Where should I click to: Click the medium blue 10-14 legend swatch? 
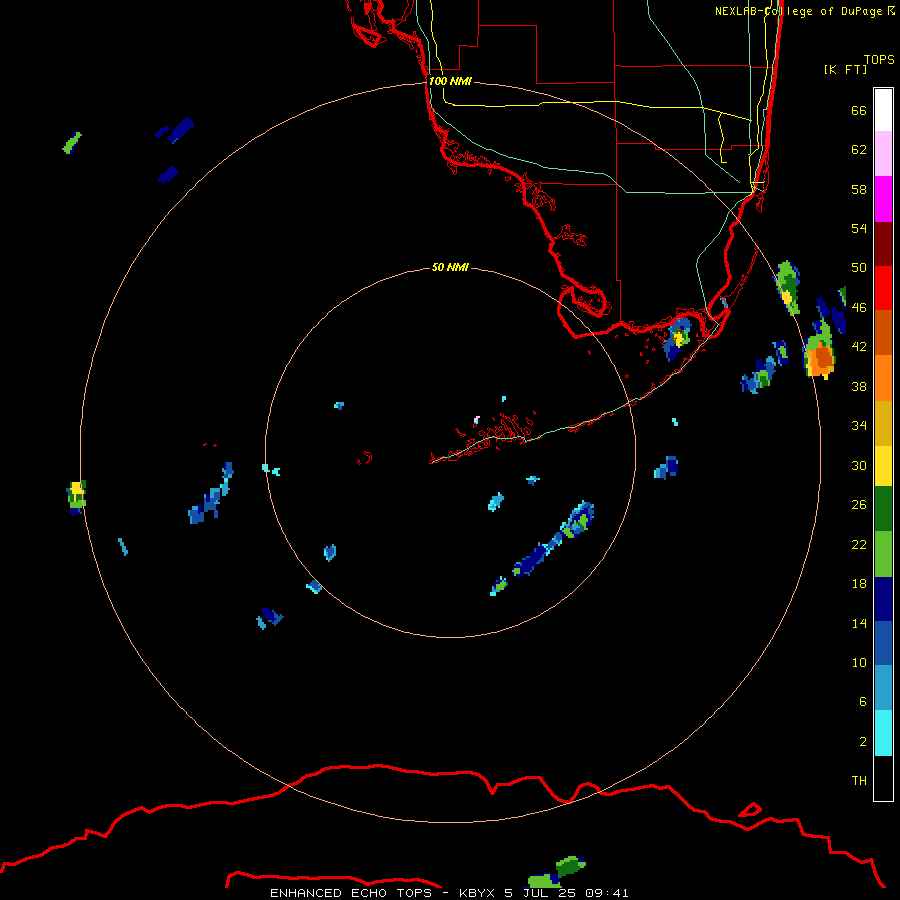883,643
